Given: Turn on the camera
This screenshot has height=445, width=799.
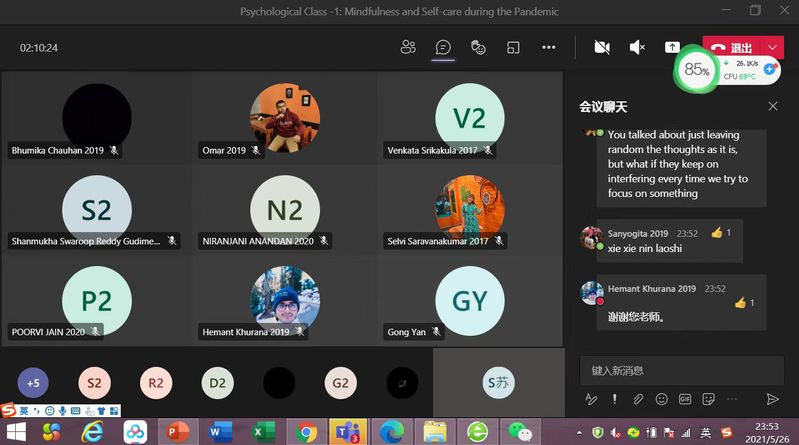Looking at the screenshot, I should click(x=602, y=47).
